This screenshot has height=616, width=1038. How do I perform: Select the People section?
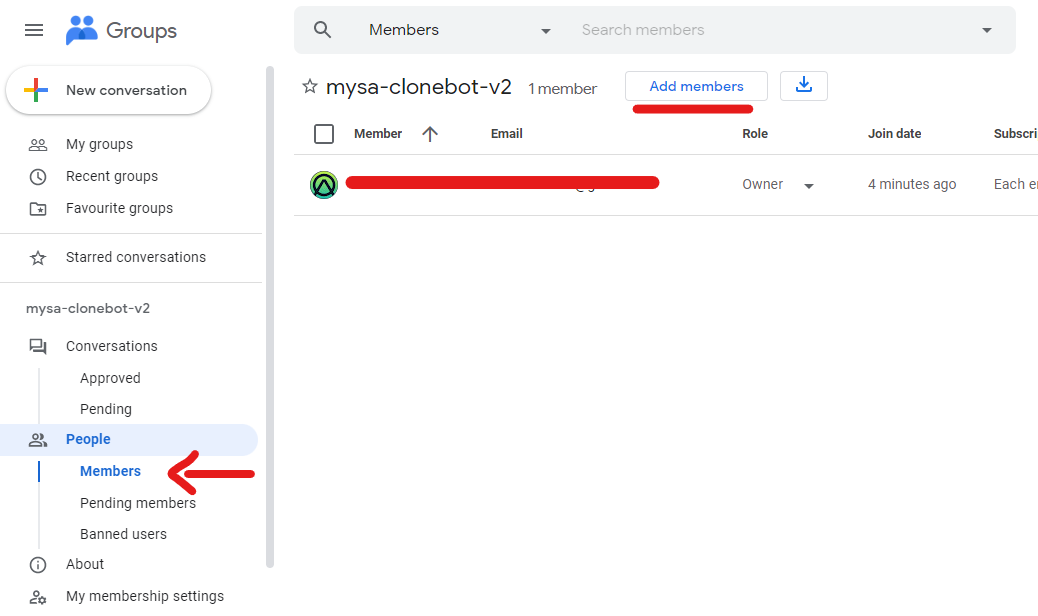pyautogui.click(x=128, y=439)
